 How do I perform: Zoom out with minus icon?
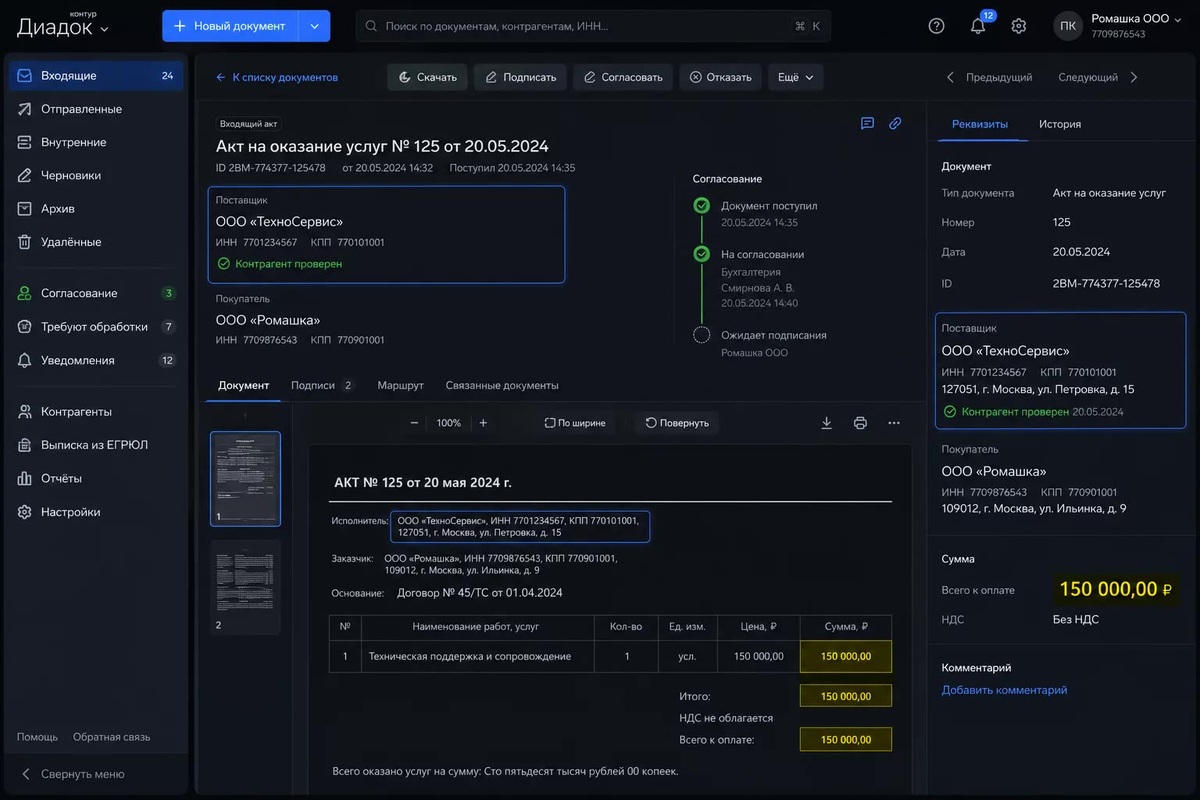(414, 423)
